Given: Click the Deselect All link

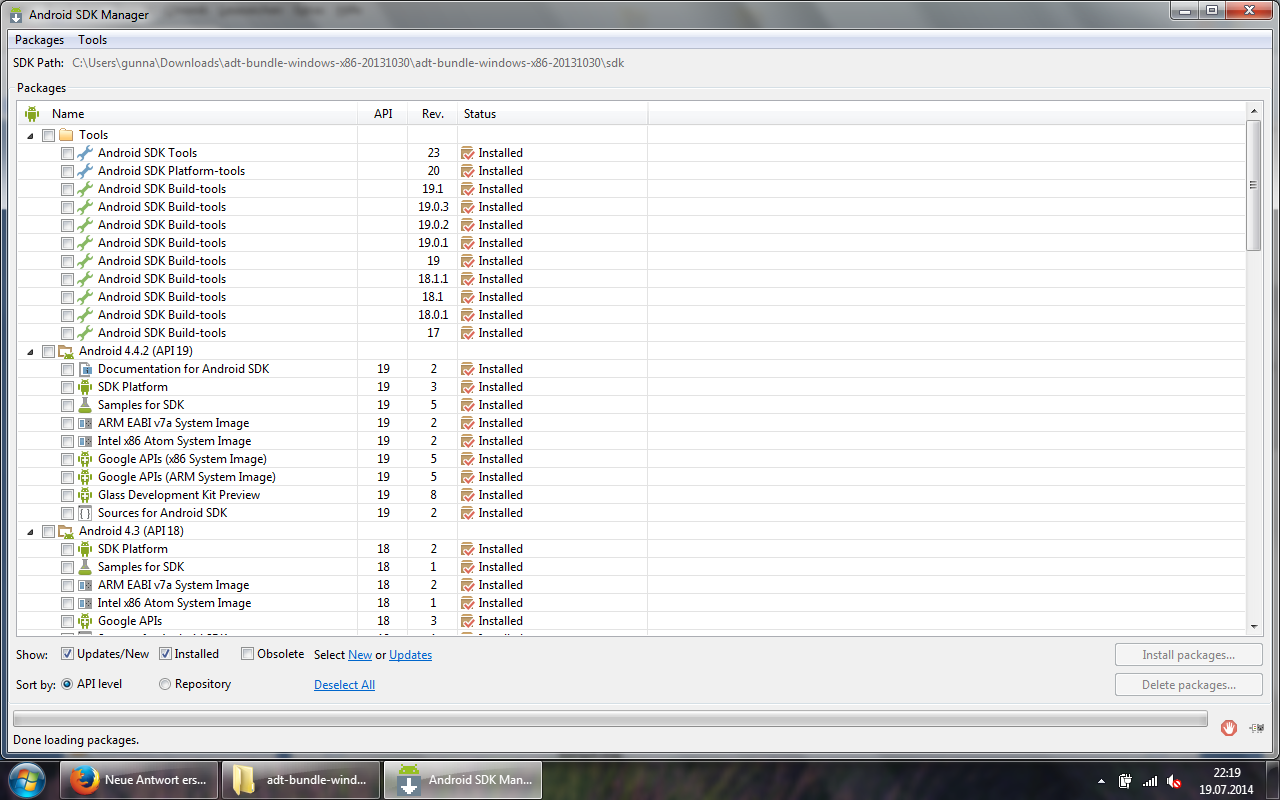Looking at the screenshot, I should coord(344,685).
